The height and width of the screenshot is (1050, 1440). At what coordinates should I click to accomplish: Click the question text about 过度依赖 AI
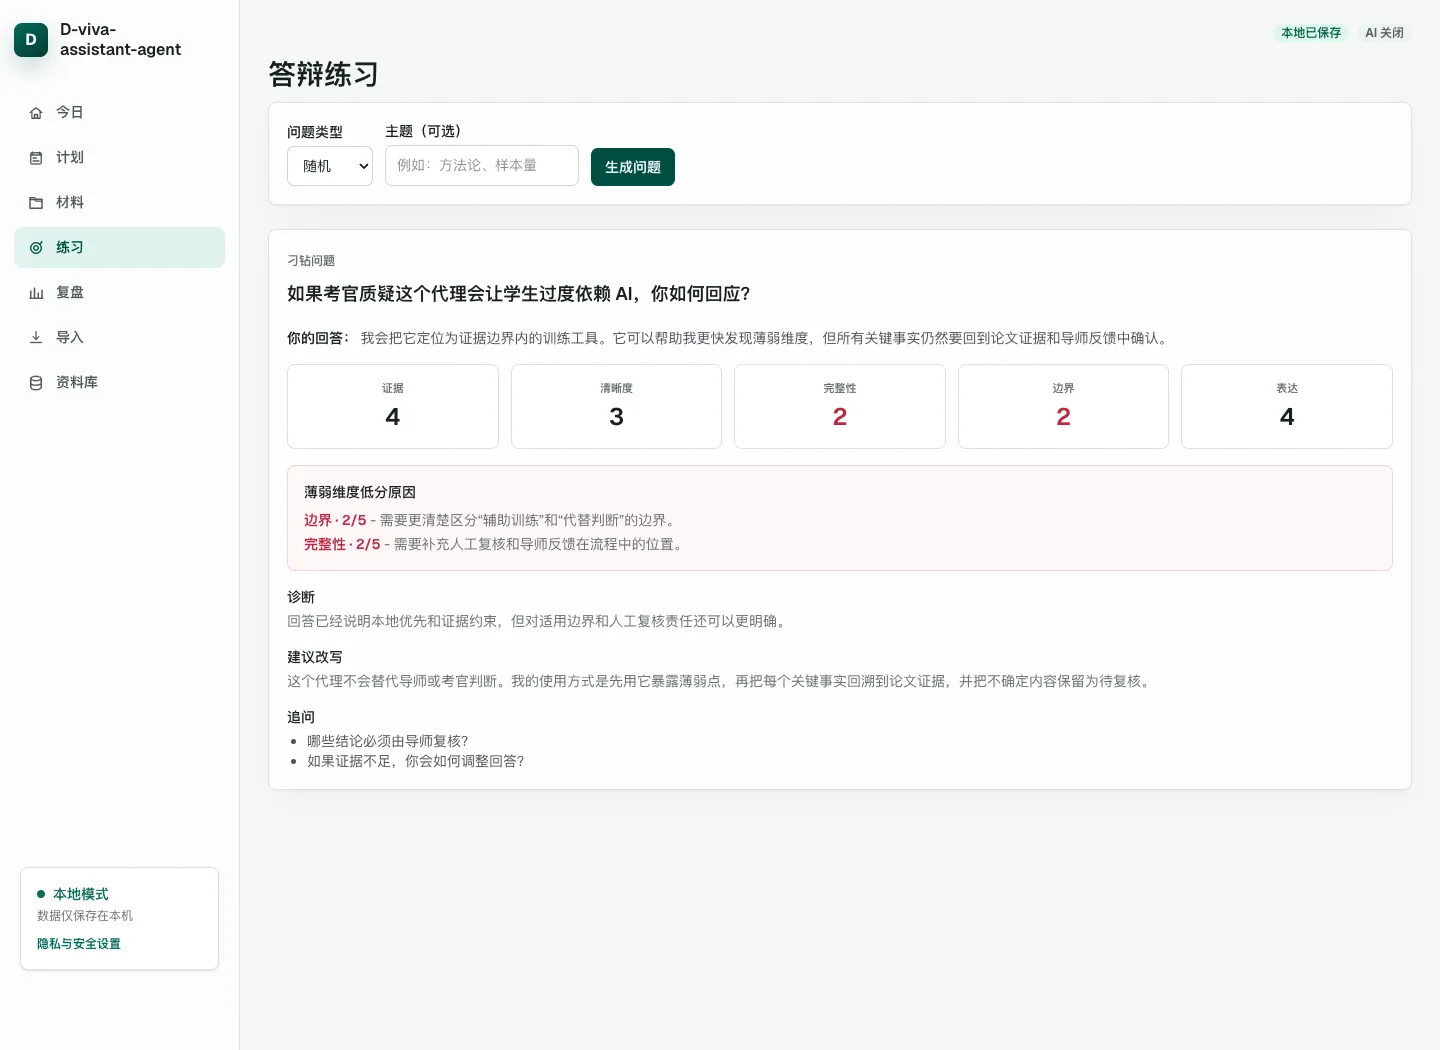[x=519, y=294]
